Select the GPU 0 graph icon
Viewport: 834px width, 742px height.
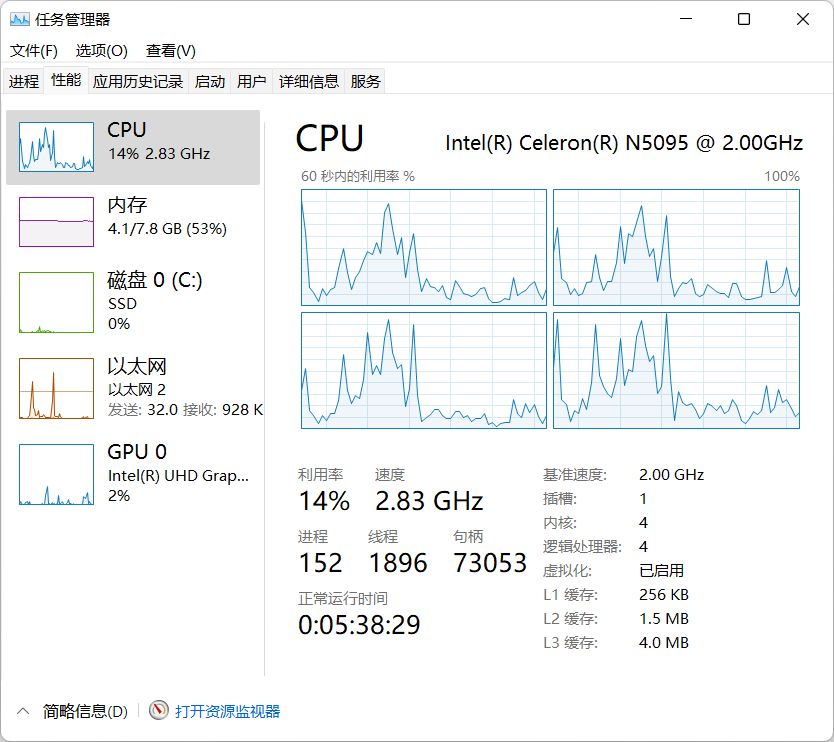pos(55,472)
